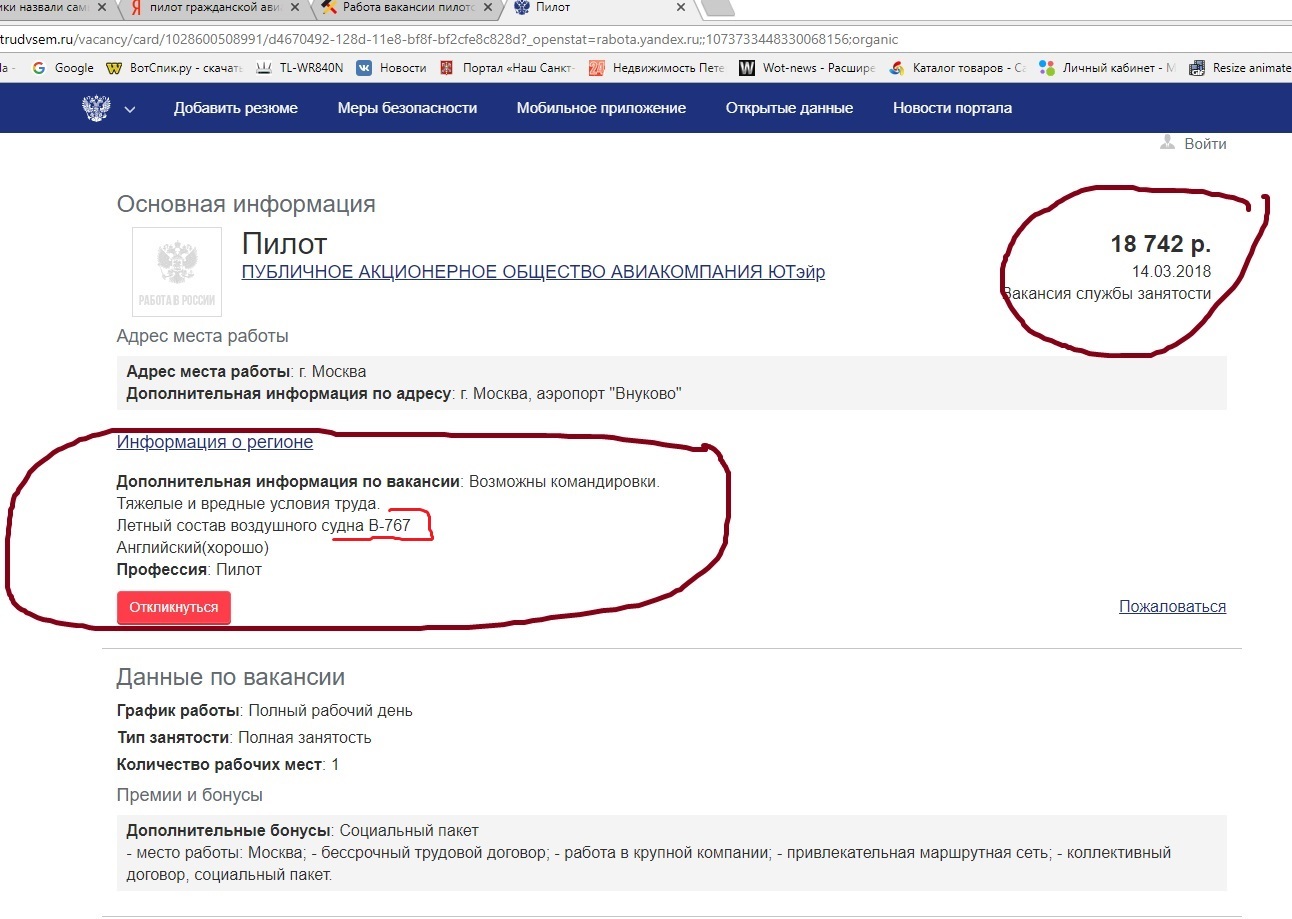Click the 'Войти' login link
This screenshot has width=1292, height=919.
[1205, 144]
